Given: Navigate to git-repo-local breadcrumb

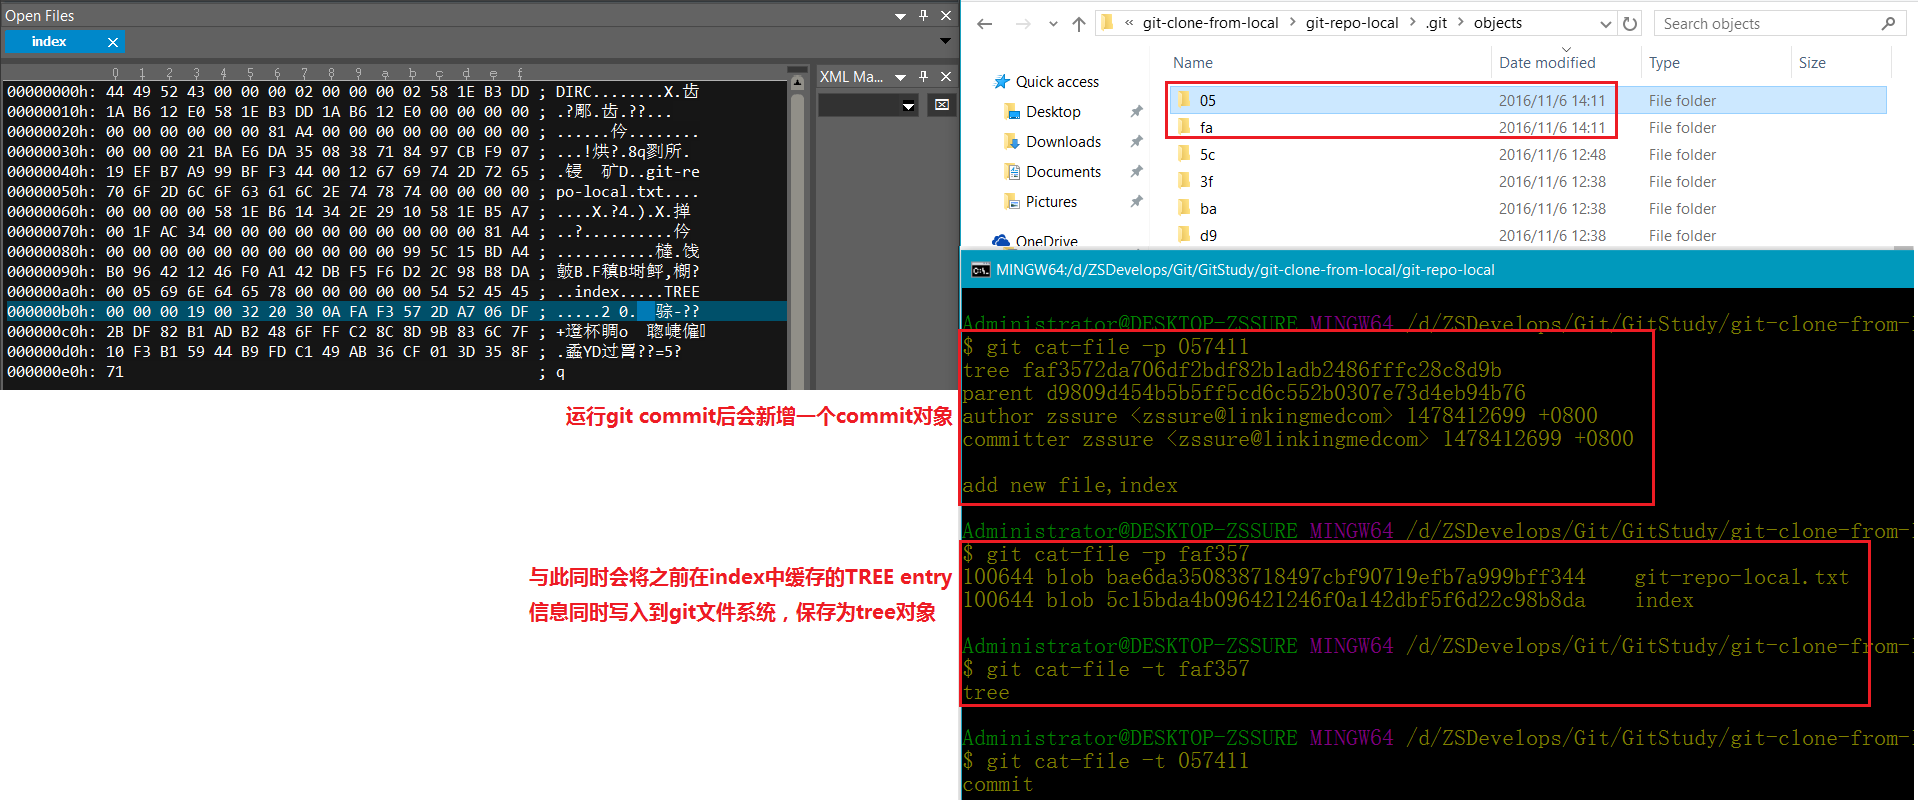Looking at the screenshot, I should 1352,23.
